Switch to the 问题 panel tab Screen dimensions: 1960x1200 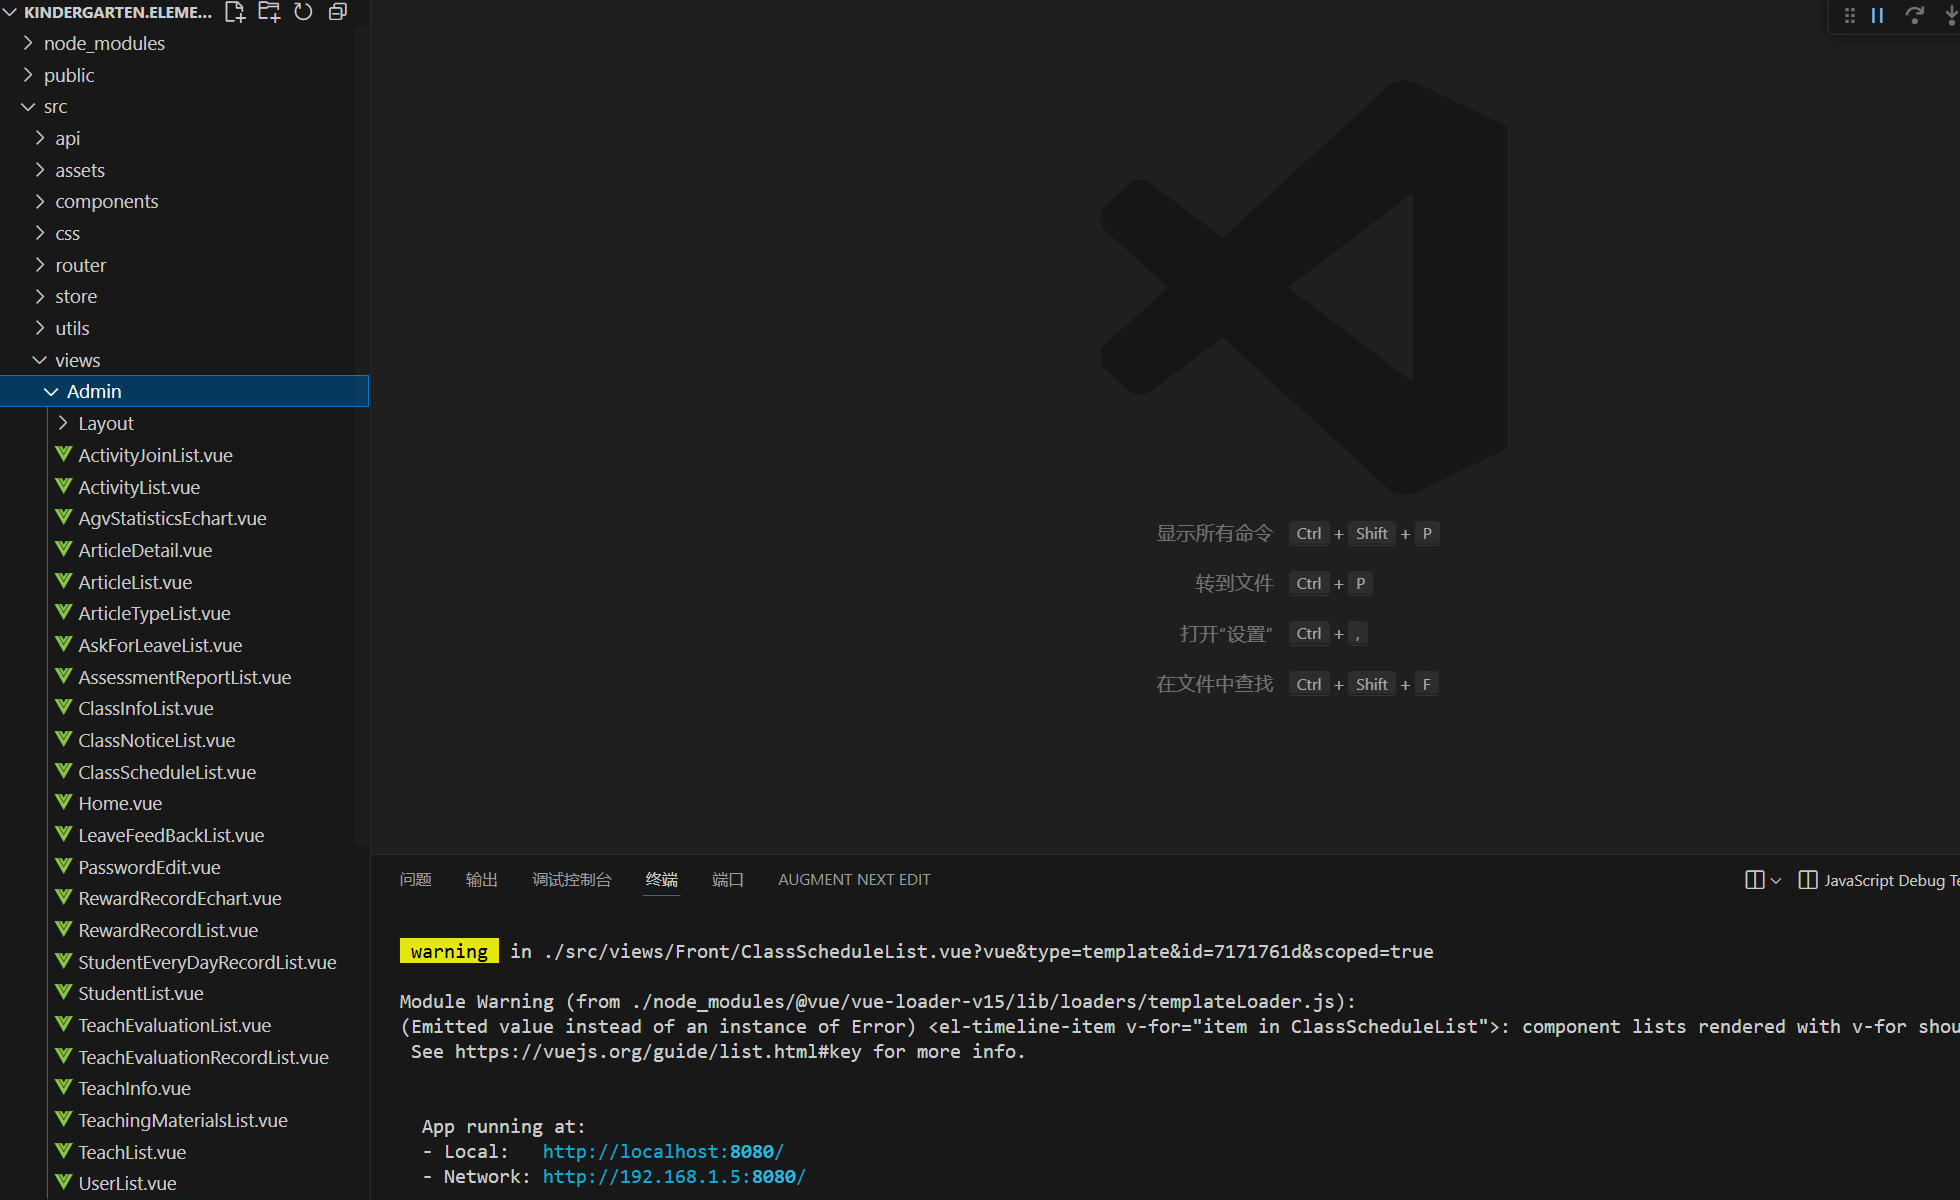click(415, 880)
